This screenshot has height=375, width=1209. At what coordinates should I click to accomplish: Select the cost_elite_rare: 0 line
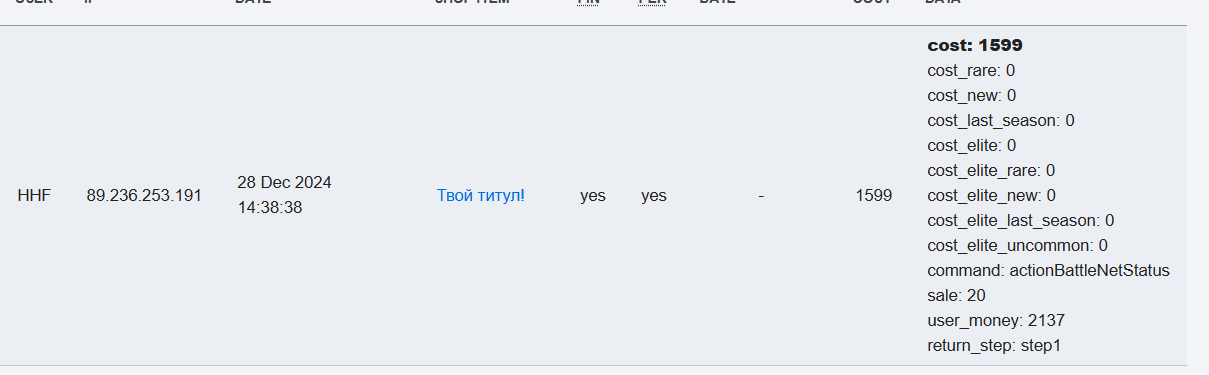click(x=991, y=171)
